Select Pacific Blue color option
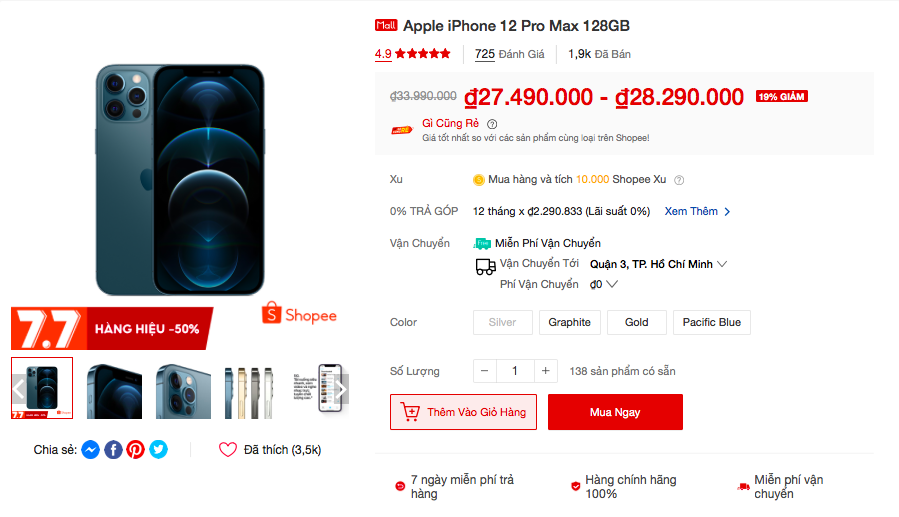This screenshot has width=899, height=517. tap(712, 322)
